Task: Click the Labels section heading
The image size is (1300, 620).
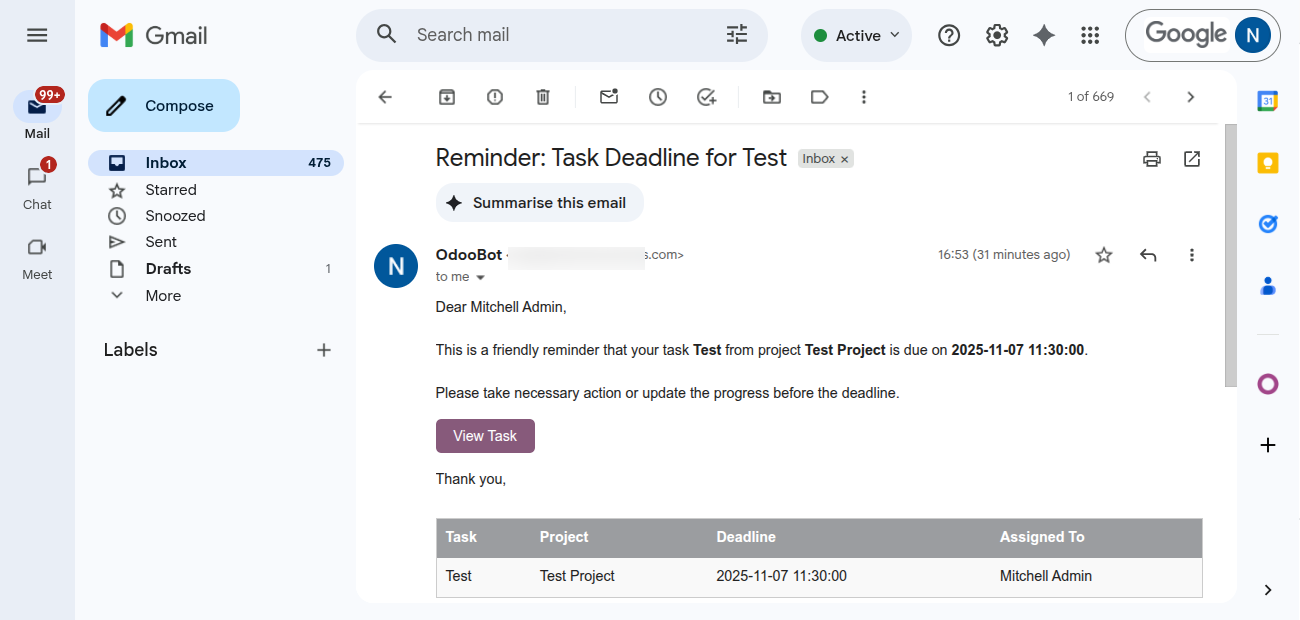Action: pos(131,350)
